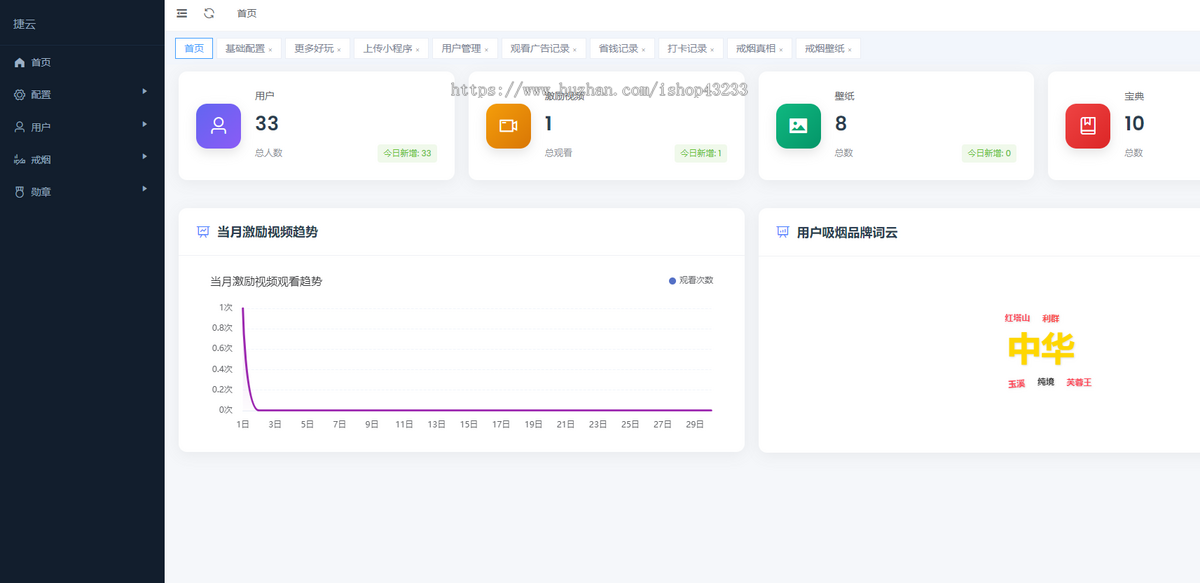Expand the 勋章 sidebar submenu arrow
1200x583 pixels.
145,188
